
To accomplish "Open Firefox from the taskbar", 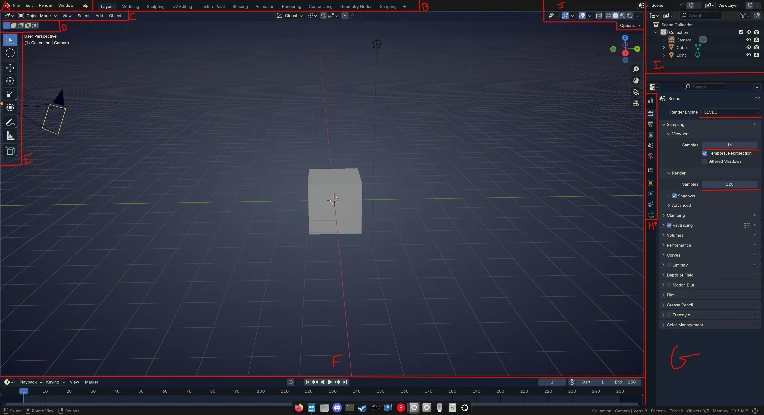I will pos(299,408).
